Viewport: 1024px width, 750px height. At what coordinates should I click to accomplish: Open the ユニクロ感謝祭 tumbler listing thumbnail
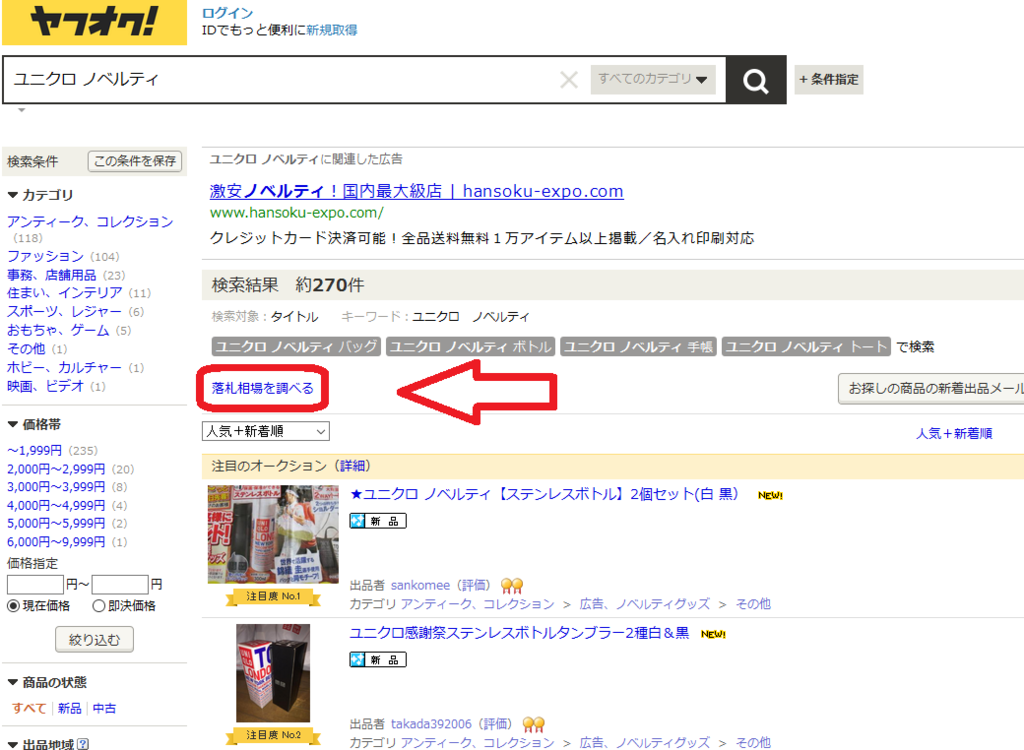tap(273, 673)
